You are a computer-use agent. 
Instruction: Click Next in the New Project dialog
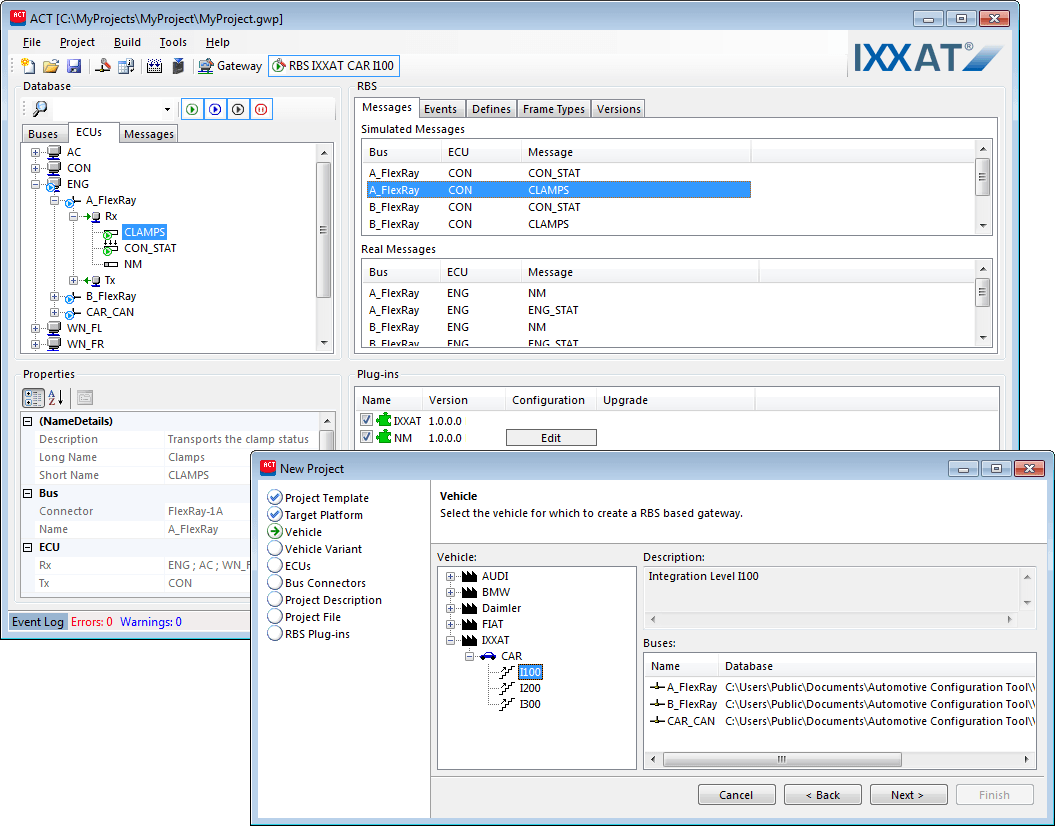(908, 794)
